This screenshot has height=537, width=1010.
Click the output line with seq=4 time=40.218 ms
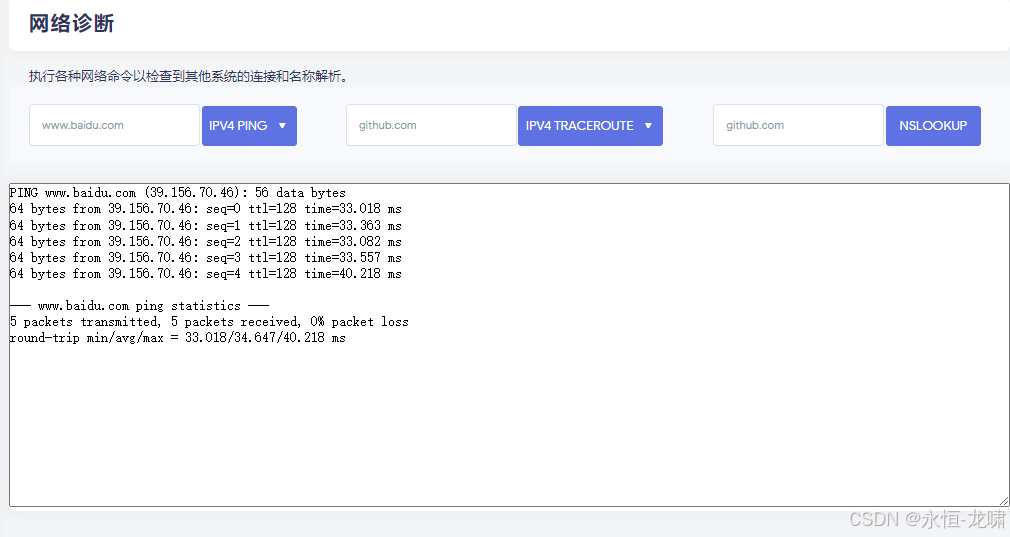(x=205, y=274)
